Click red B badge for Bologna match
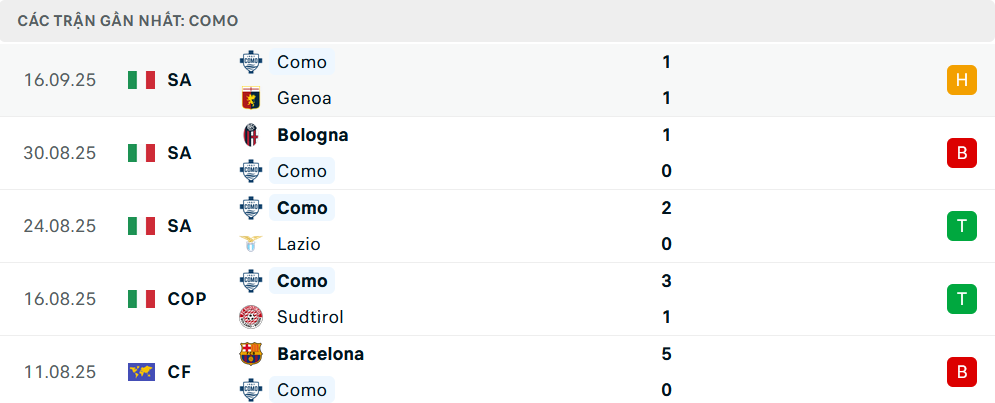Image resolution: width=995 pixels, height=403 pixels. click(961, 153)
